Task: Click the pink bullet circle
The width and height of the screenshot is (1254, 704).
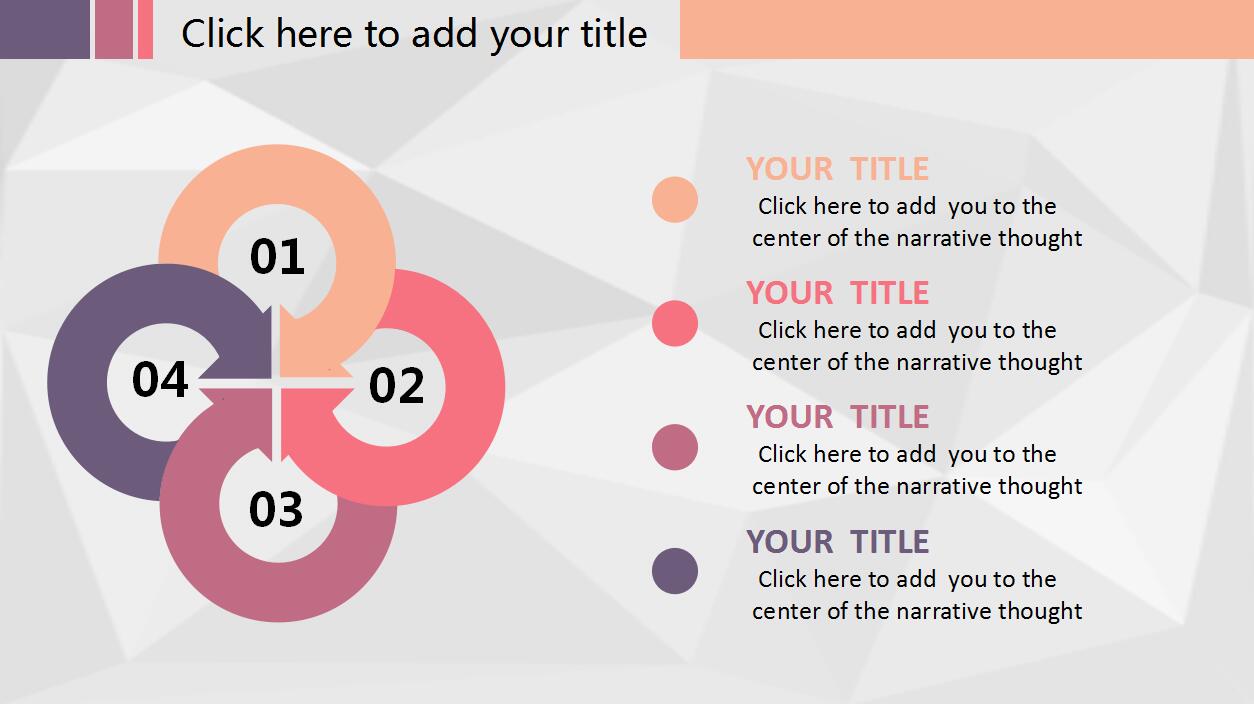Action: 675,323
